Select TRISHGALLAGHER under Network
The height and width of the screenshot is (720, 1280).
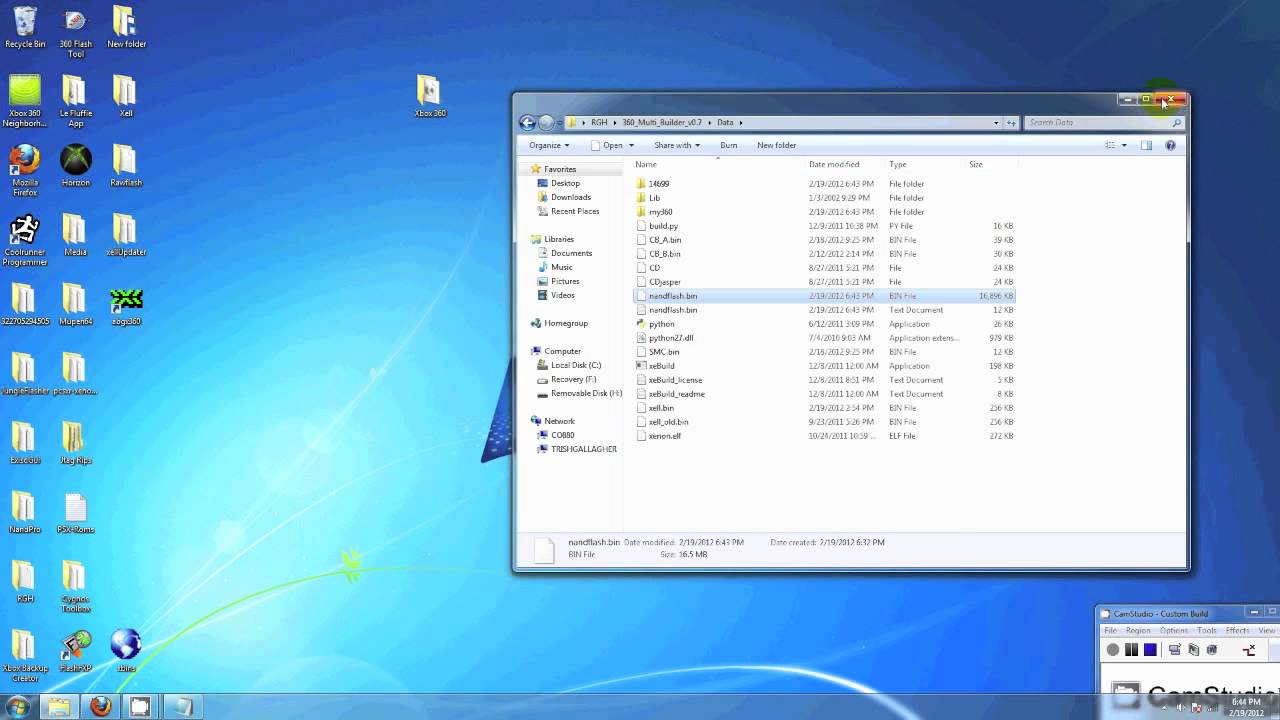[578, 449]
